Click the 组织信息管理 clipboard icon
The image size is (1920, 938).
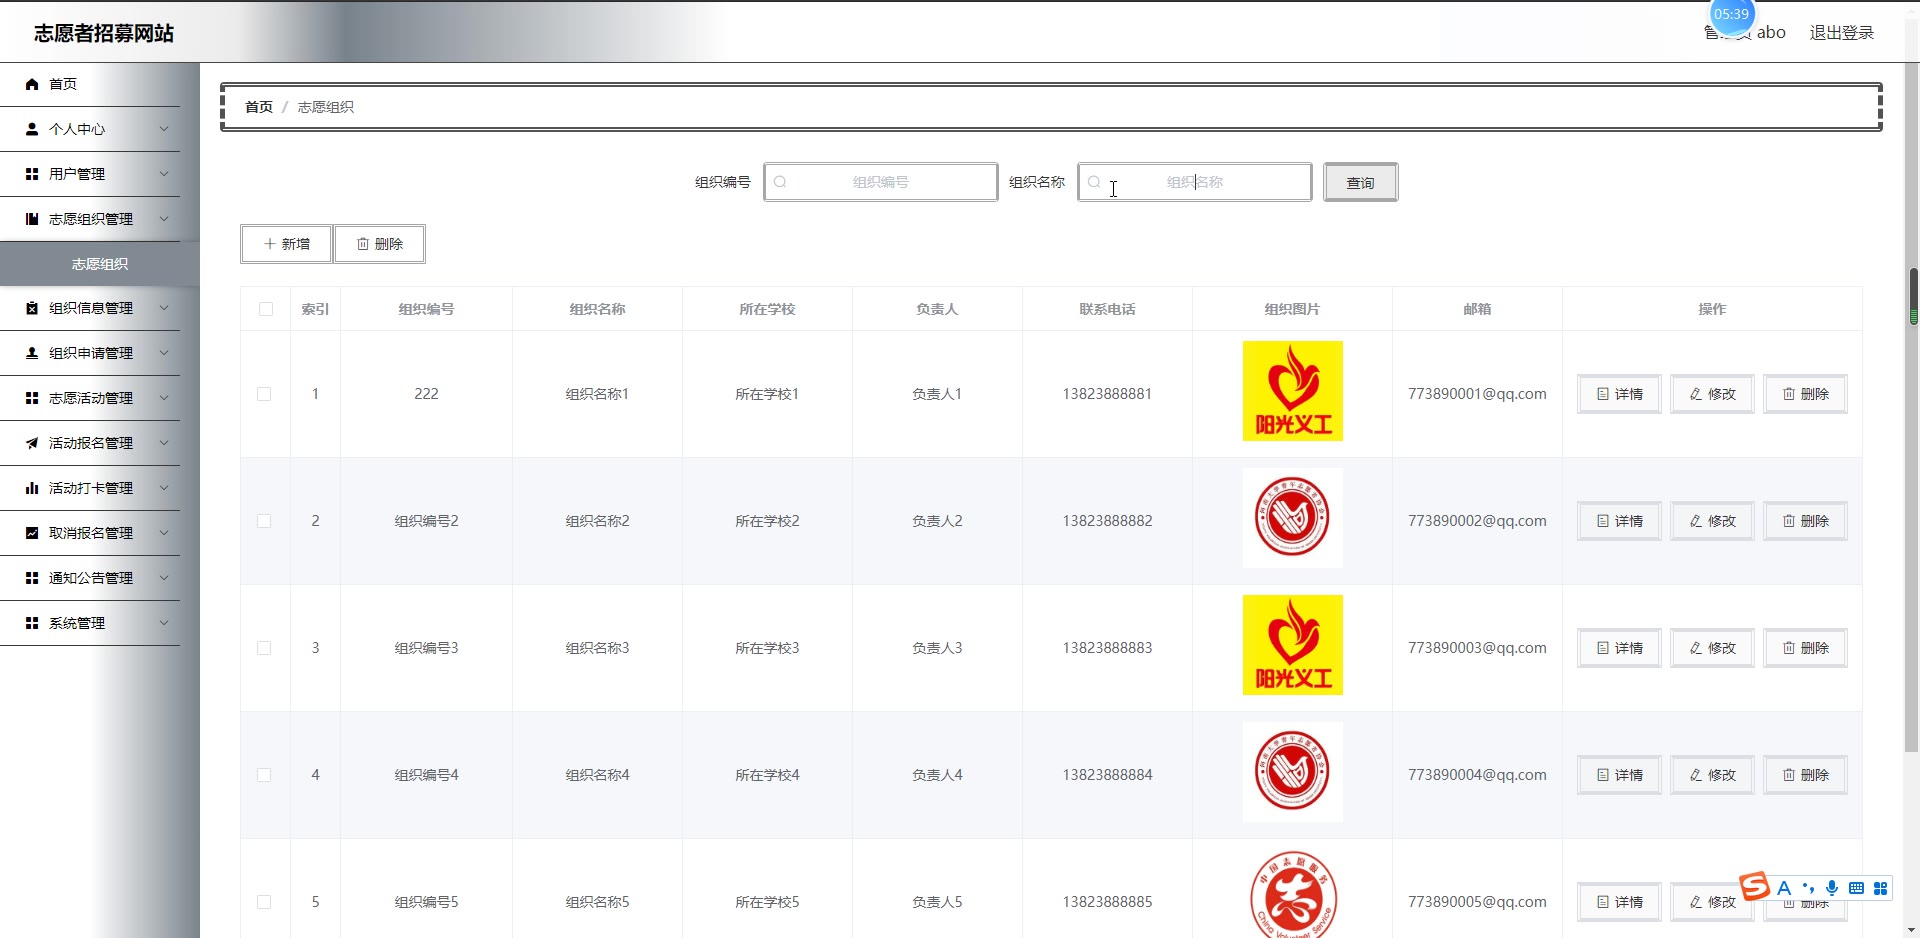coord(32,308)
